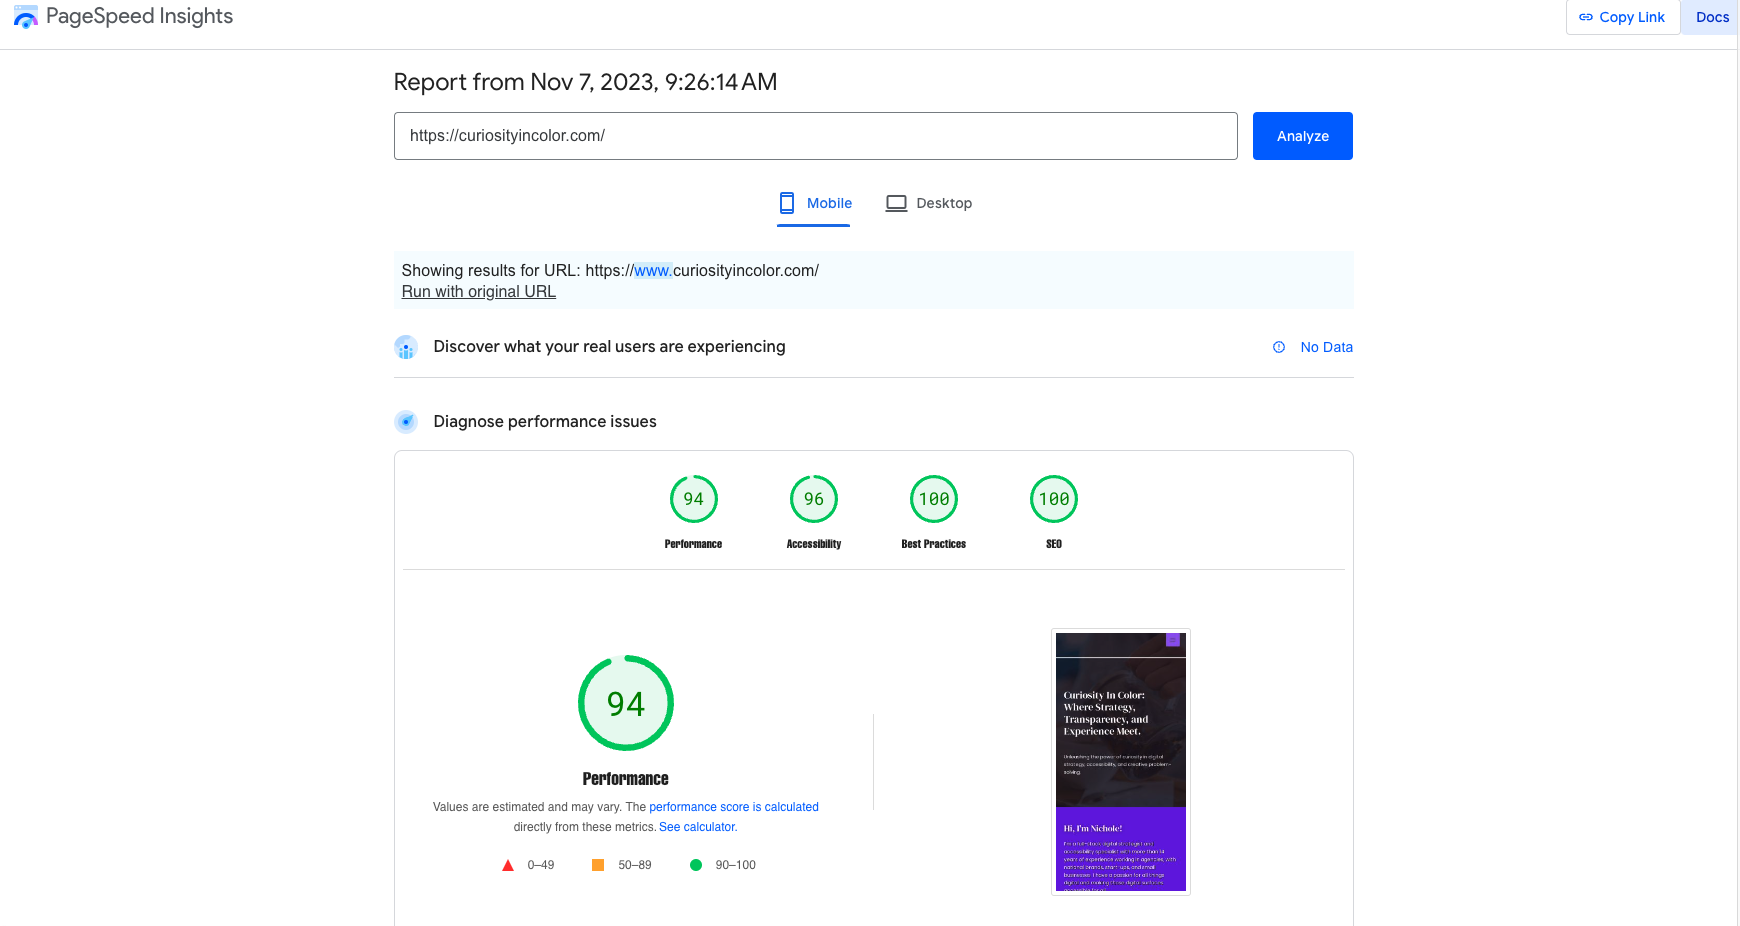Viewport: 1740px width, 926px height.
Task: Click the No Data link
Action: [1326, 347]
